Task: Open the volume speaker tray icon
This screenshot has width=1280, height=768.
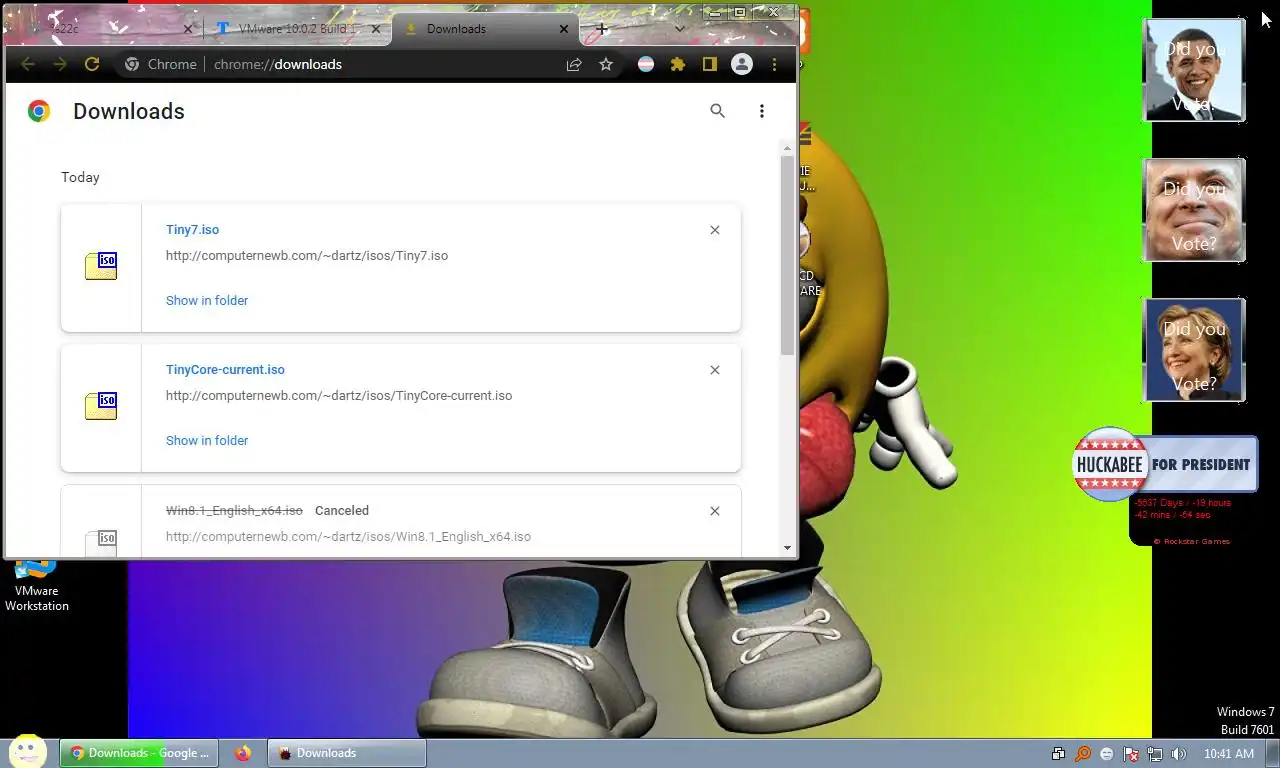Action: point(1179,754)
